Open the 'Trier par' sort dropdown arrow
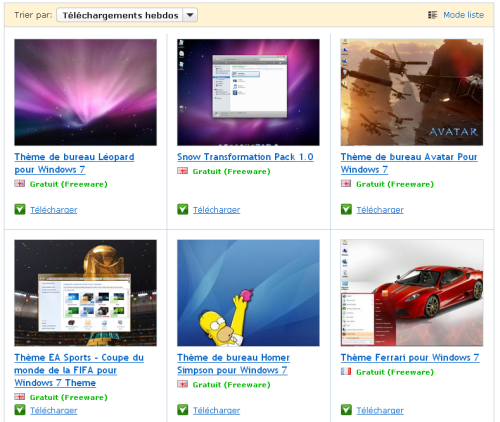This screenshot has width=500, height=422. coord(190,15)
